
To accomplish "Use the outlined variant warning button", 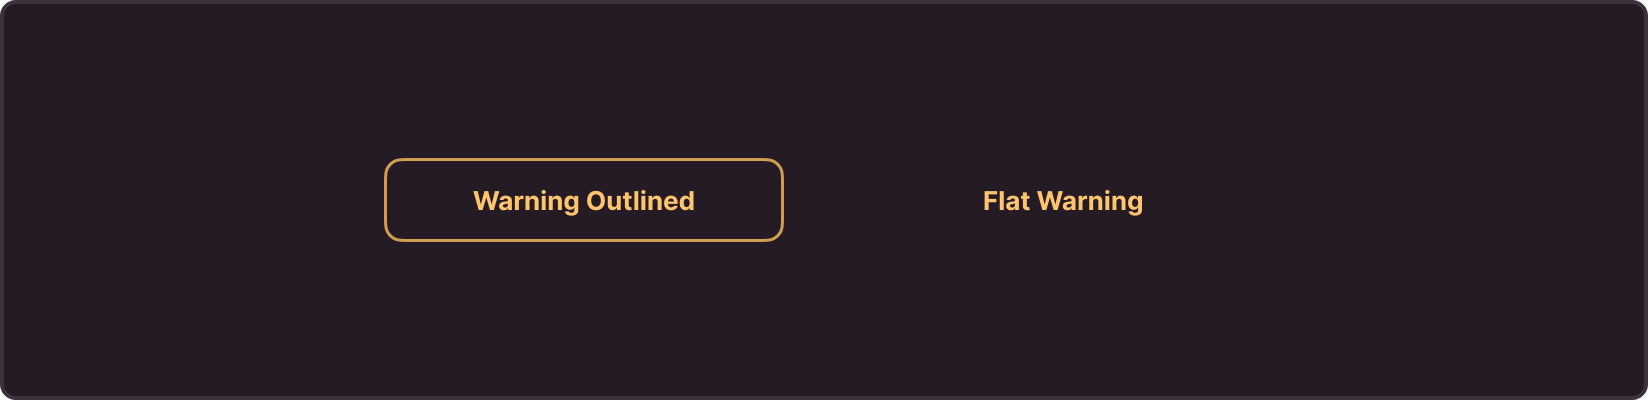I will 584,200.
